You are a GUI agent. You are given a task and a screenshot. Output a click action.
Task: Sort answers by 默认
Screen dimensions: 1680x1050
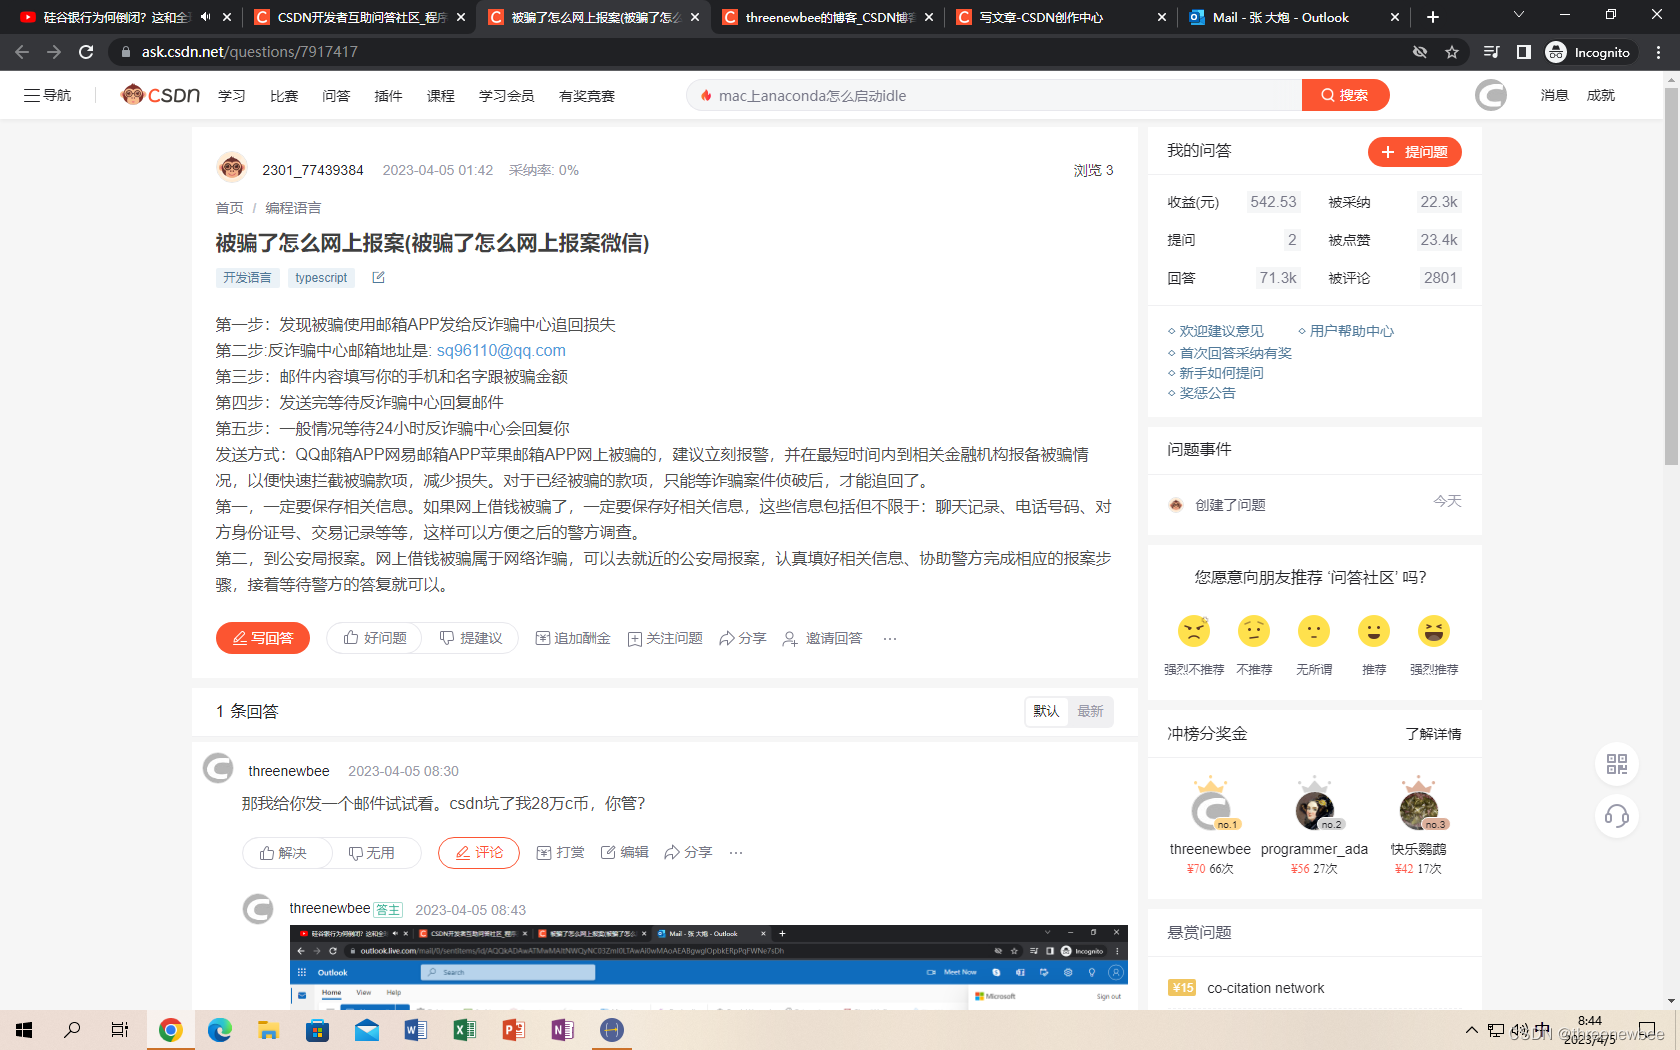pos(1046,711)
